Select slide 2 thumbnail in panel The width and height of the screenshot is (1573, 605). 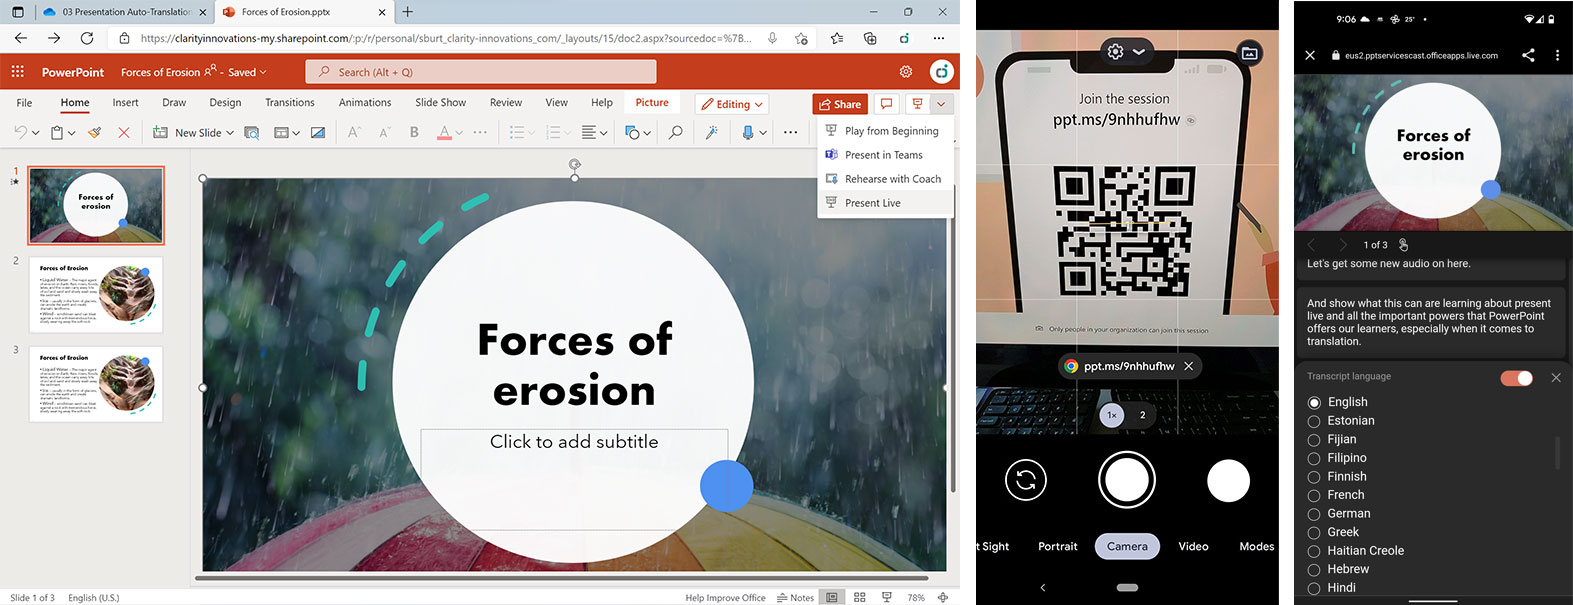coord(96,295)
